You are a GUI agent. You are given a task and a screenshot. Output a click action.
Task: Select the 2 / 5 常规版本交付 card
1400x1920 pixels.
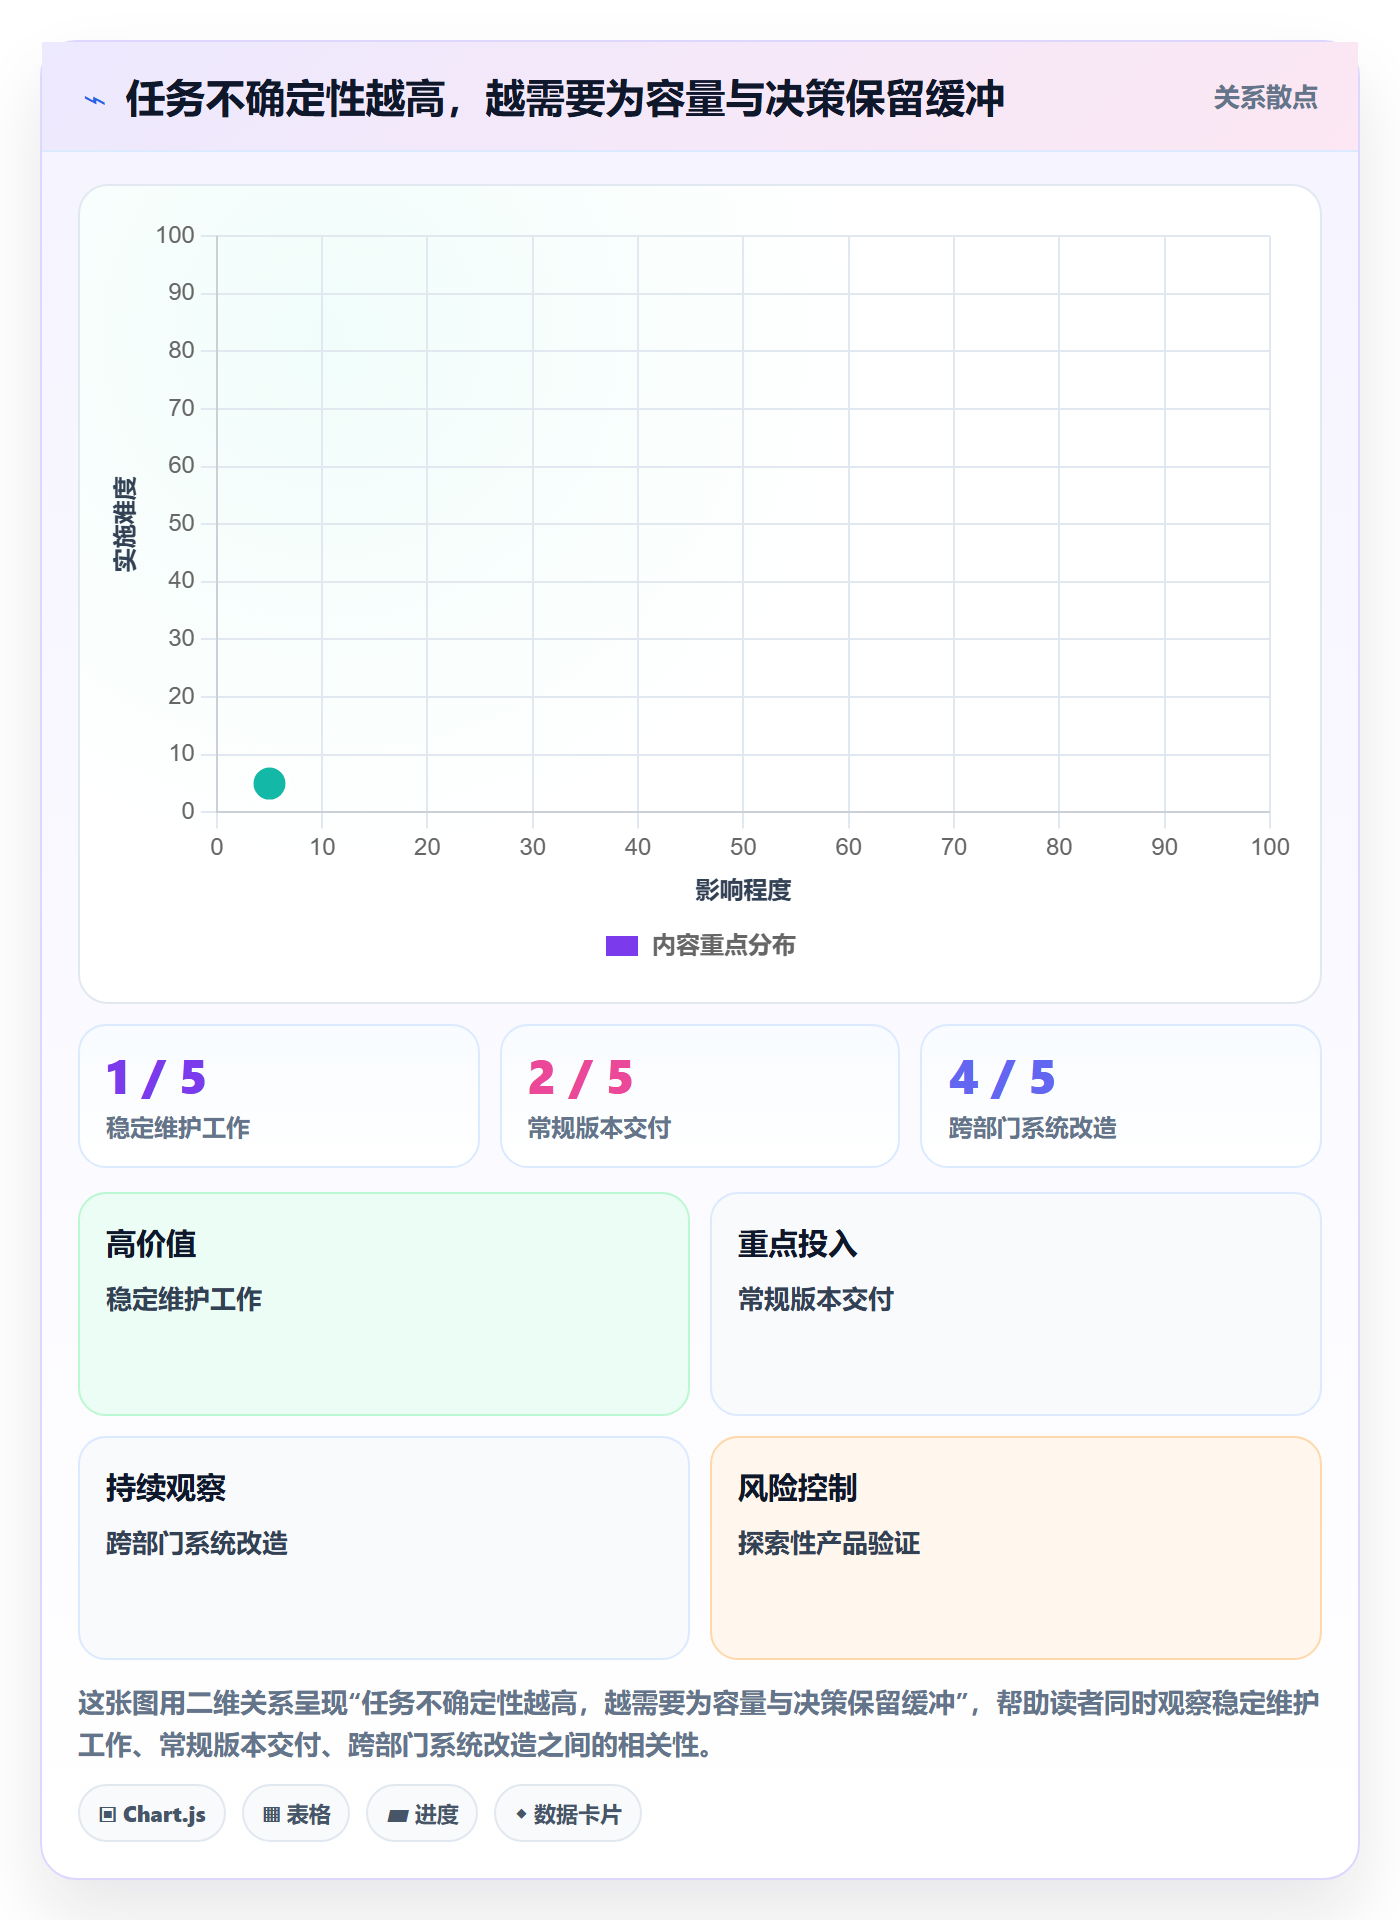click(x=700, y=1096)
